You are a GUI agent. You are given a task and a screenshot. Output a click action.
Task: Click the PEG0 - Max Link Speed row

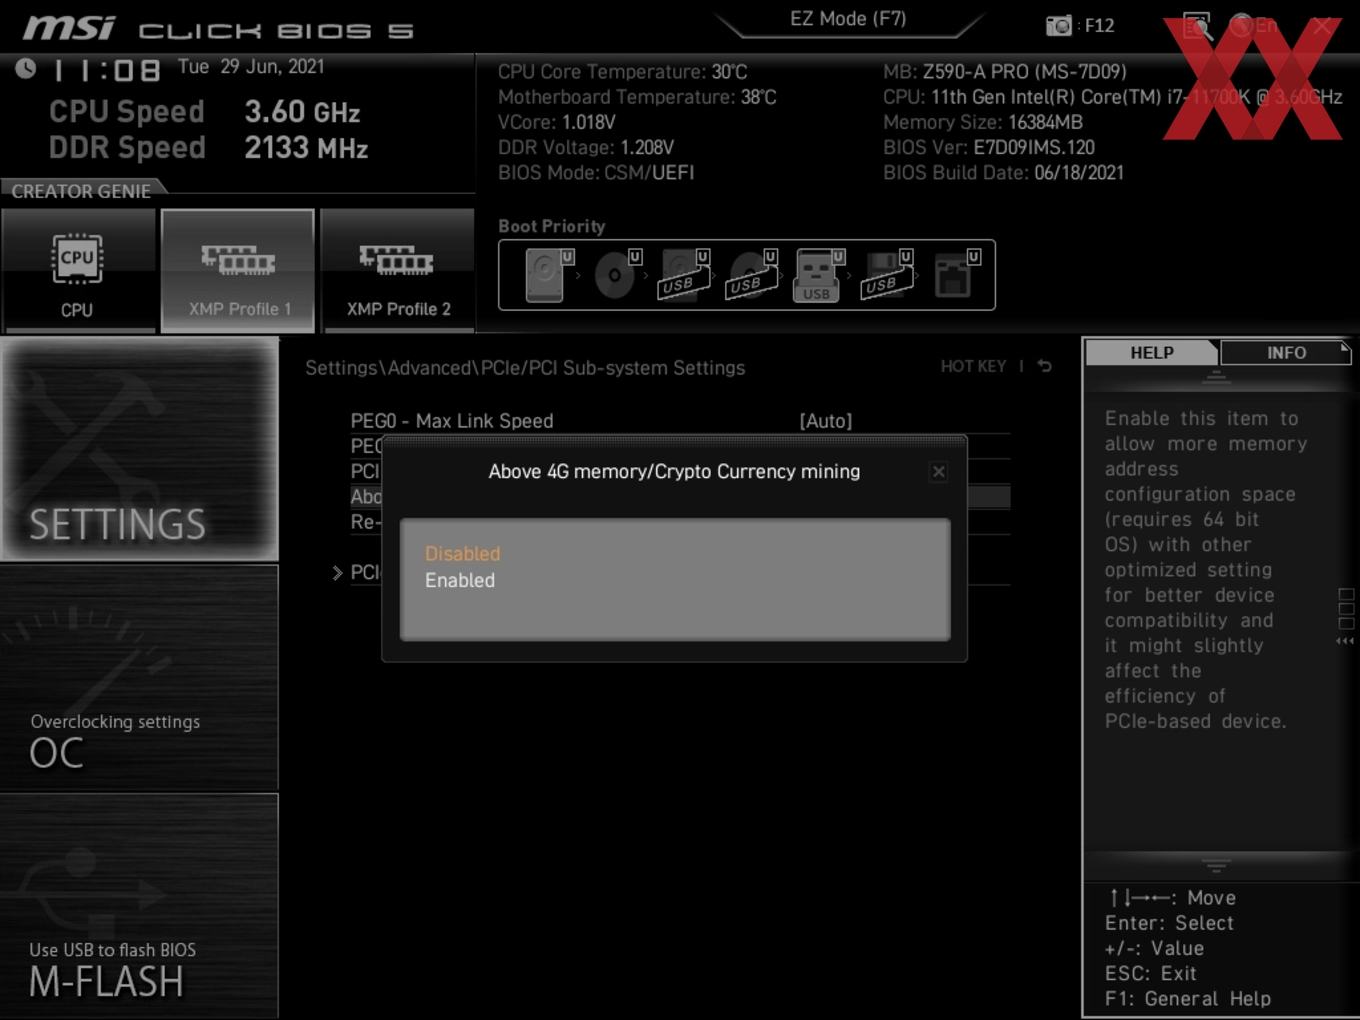680,421
